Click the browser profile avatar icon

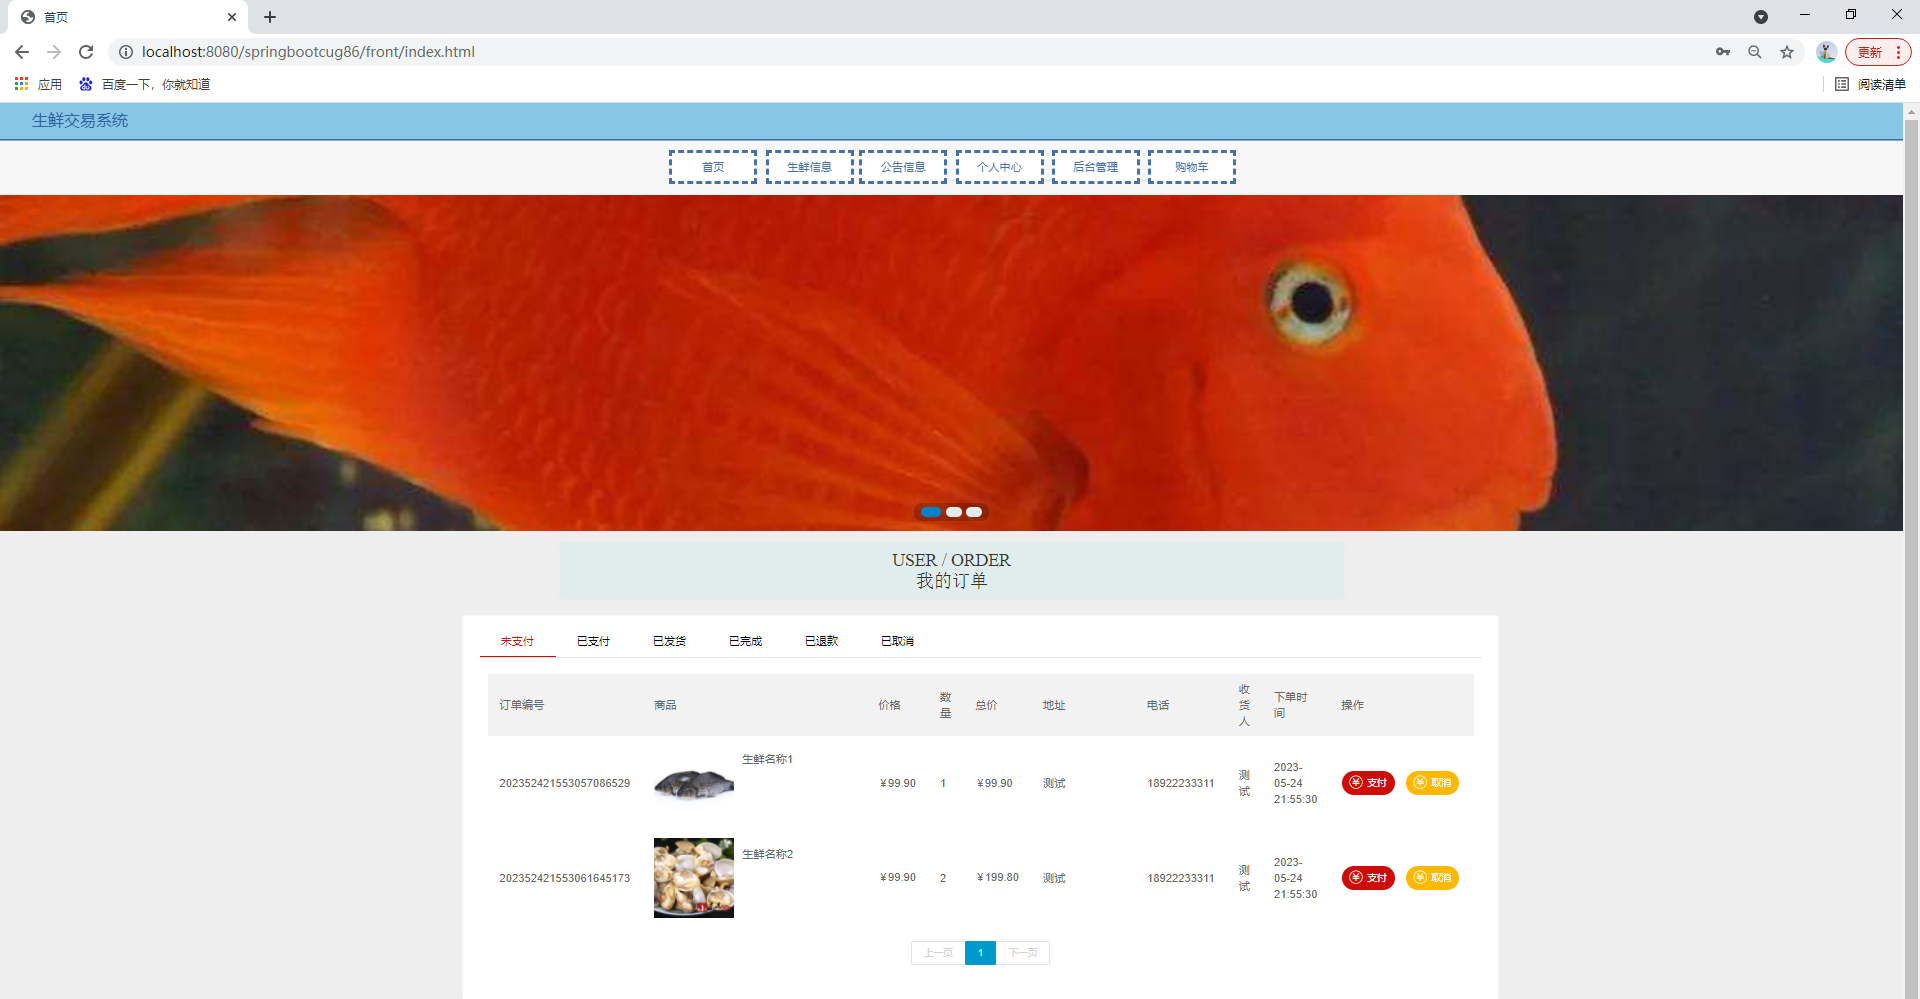tap(1825, 51)
